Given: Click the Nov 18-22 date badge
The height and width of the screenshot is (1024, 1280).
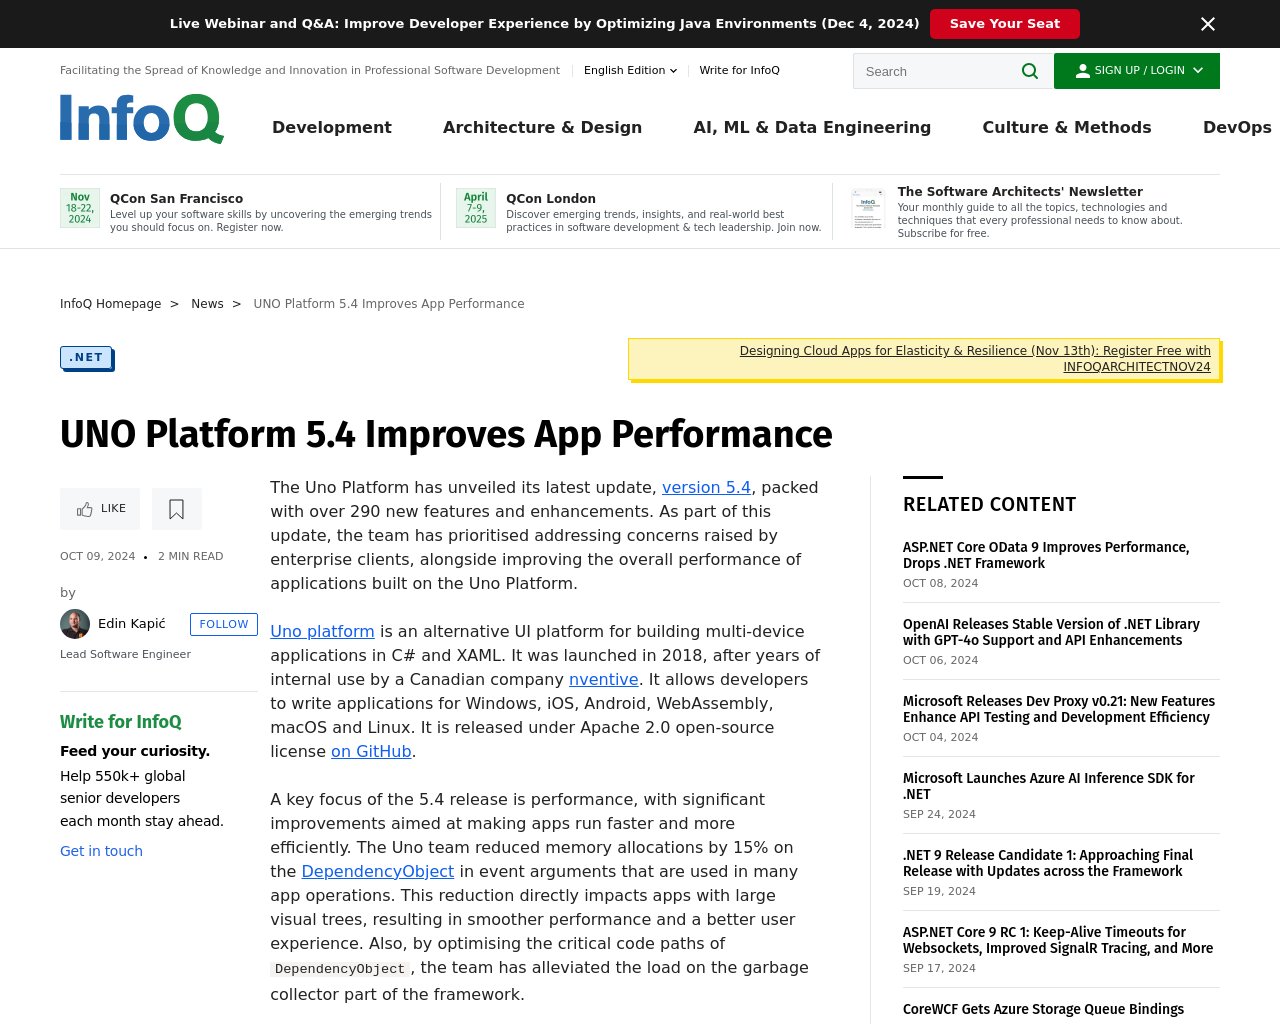Looking at the screenshot, I should click(x=80, y=208).
